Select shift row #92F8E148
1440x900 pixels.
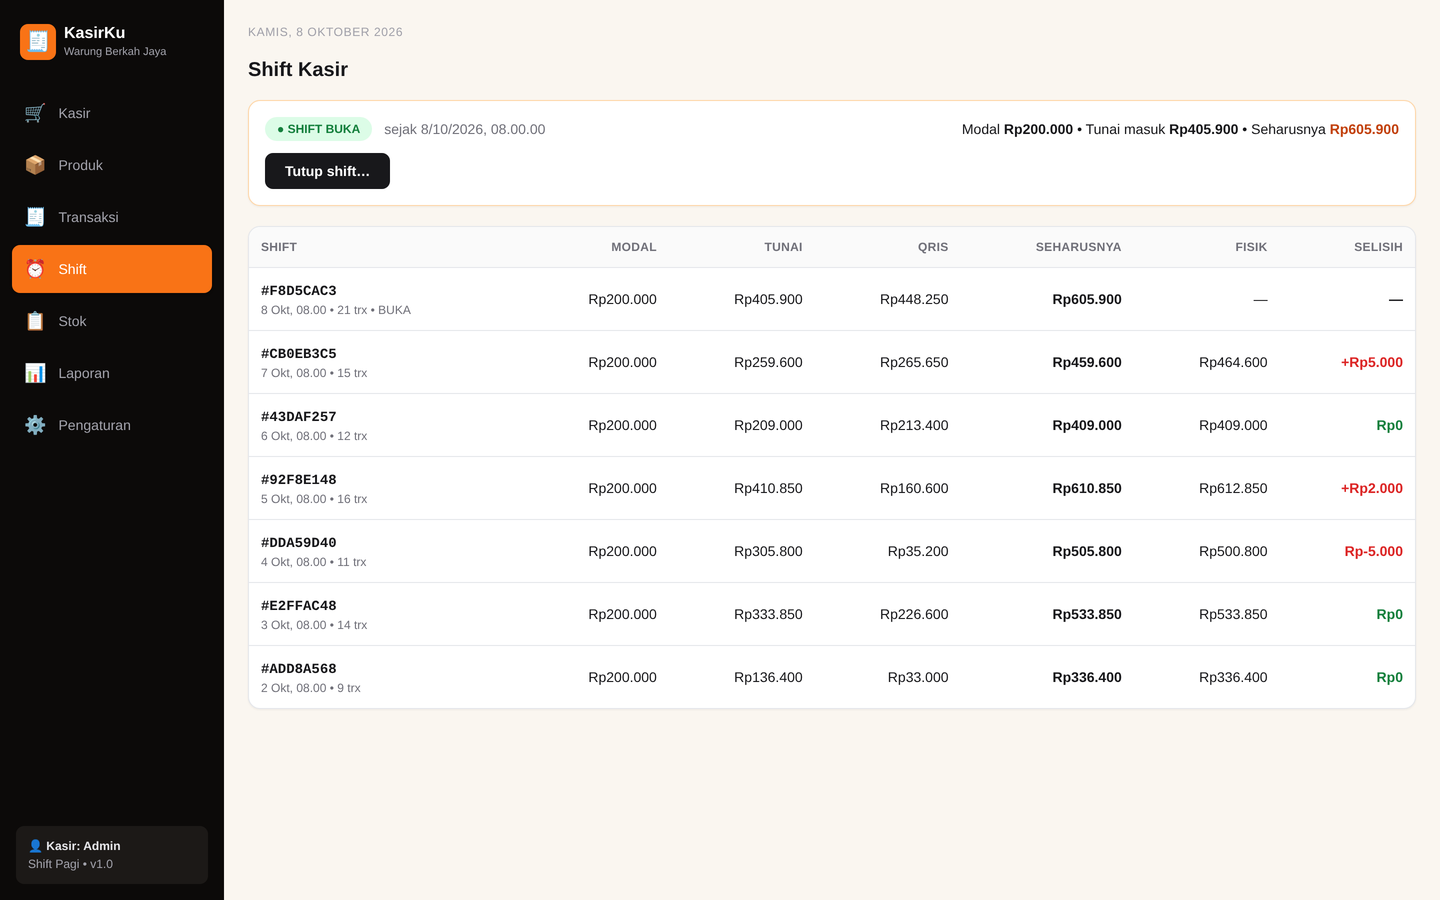coord(832,488)
